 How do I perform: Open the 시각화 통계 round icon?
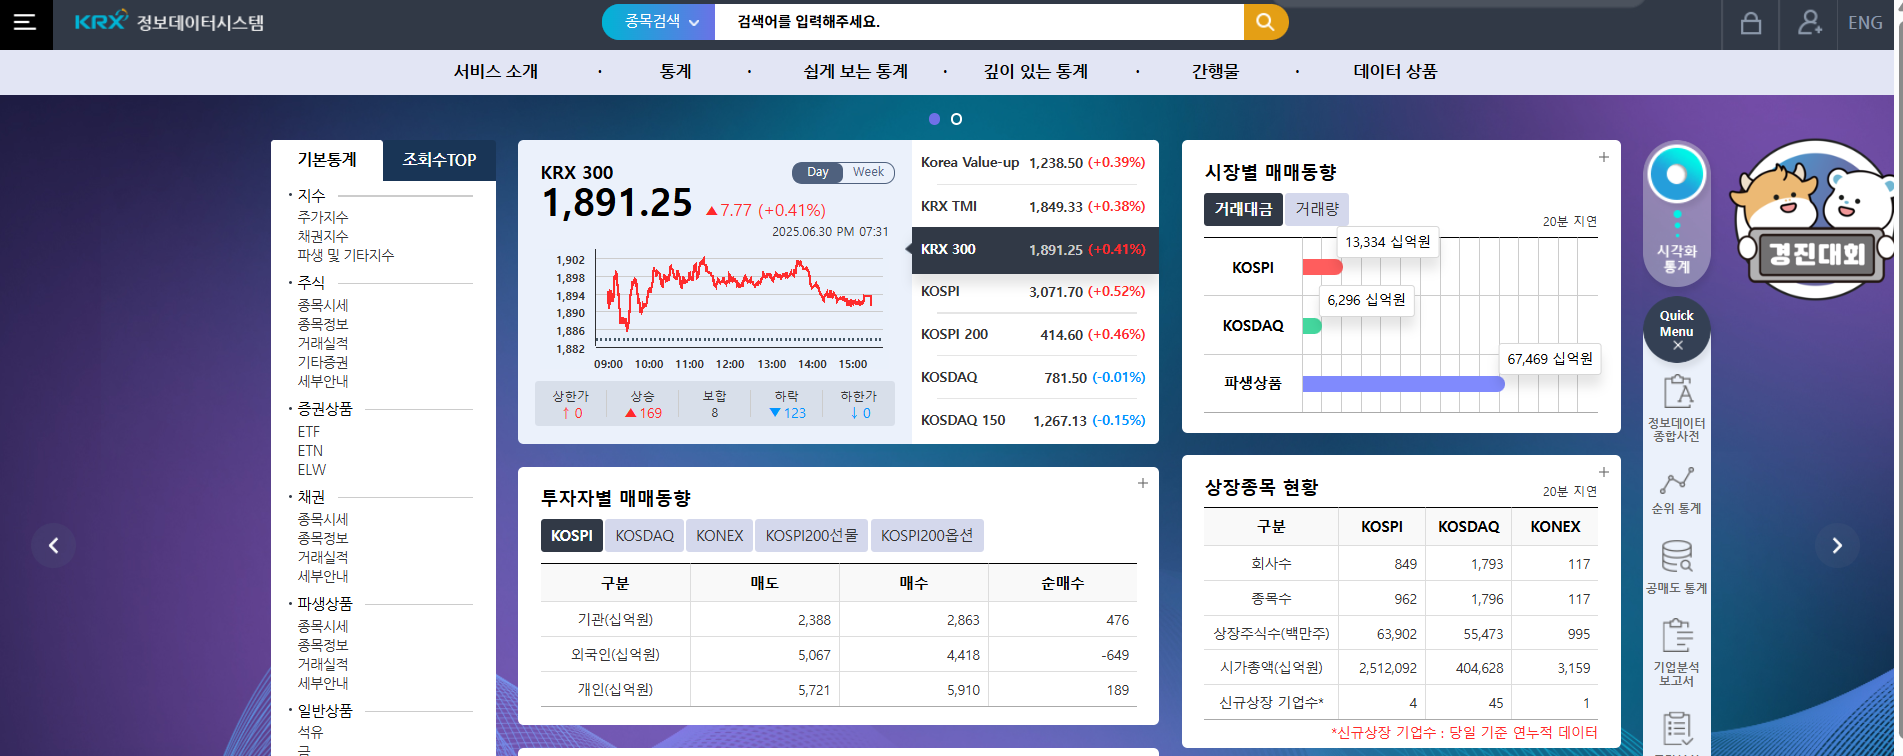(1677, 175)
